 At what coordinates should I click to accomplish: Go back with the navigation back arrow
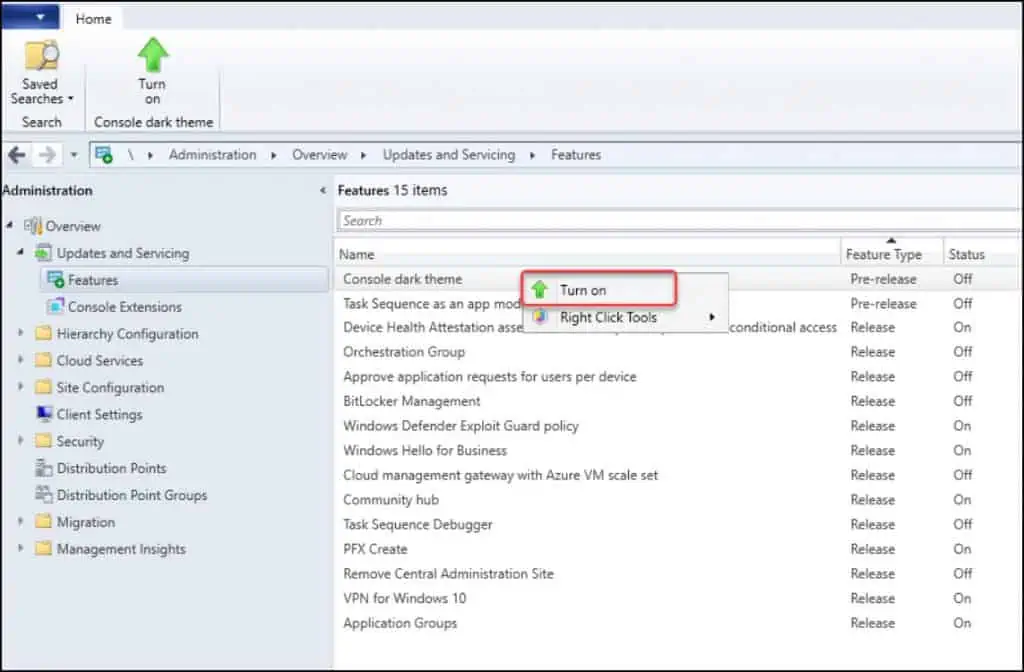click(17, 155)
